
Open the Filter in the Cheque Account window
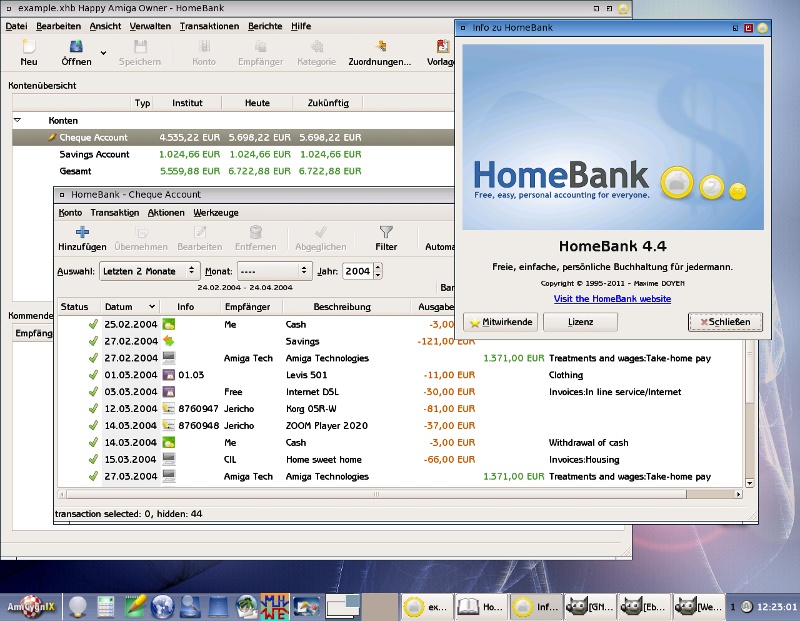tap(386, 235)
